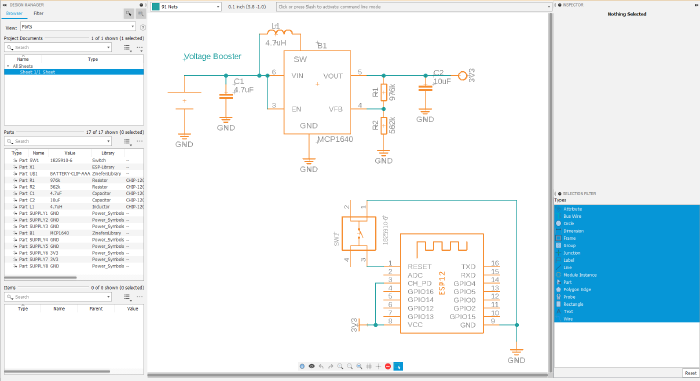Click the Selection Filter panel pin icon
Image resolution: width=700 pixels, height=381 pixels.
559,193
